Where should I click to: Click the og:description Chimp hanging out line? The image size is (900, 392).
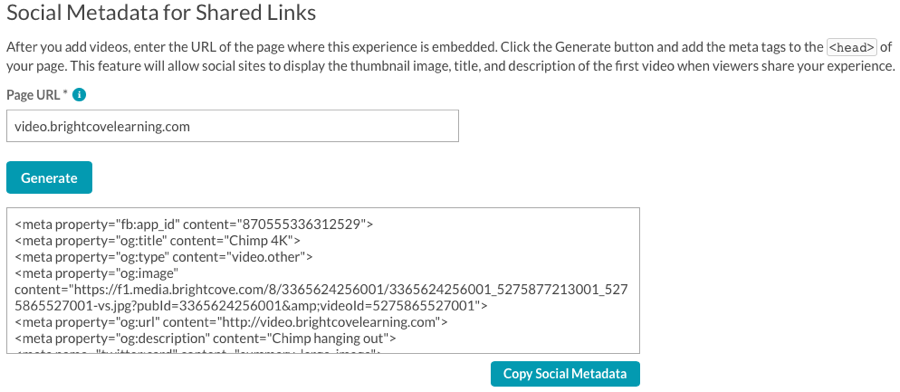pyautogui.click(x=205, y=338)
